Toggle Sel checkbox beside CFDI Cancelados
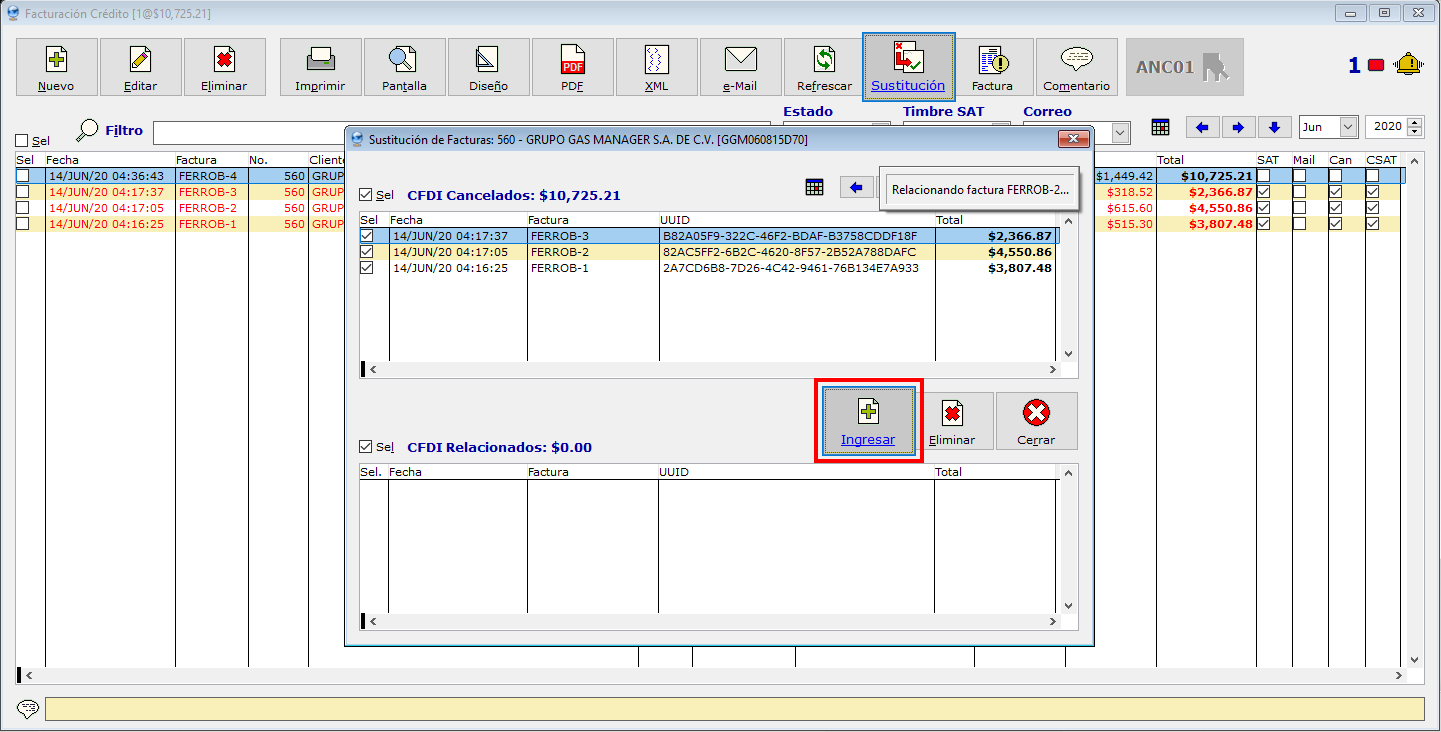 367,195
